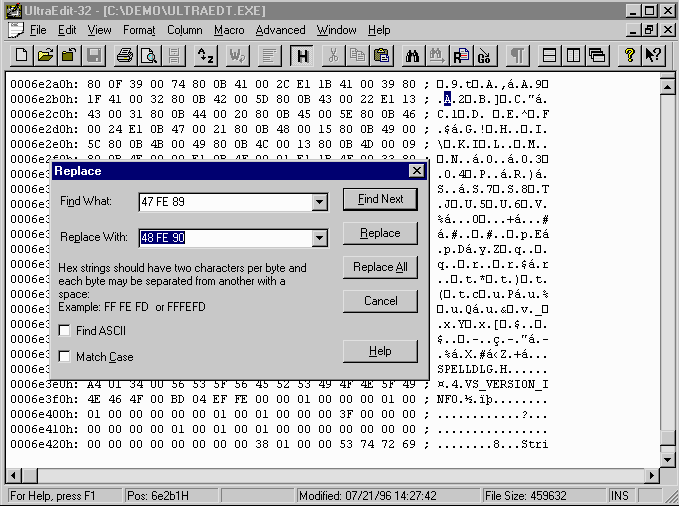Toggle Hex Edit mode H icon
This screenshot has width=679, height=506.
point(302,55)
